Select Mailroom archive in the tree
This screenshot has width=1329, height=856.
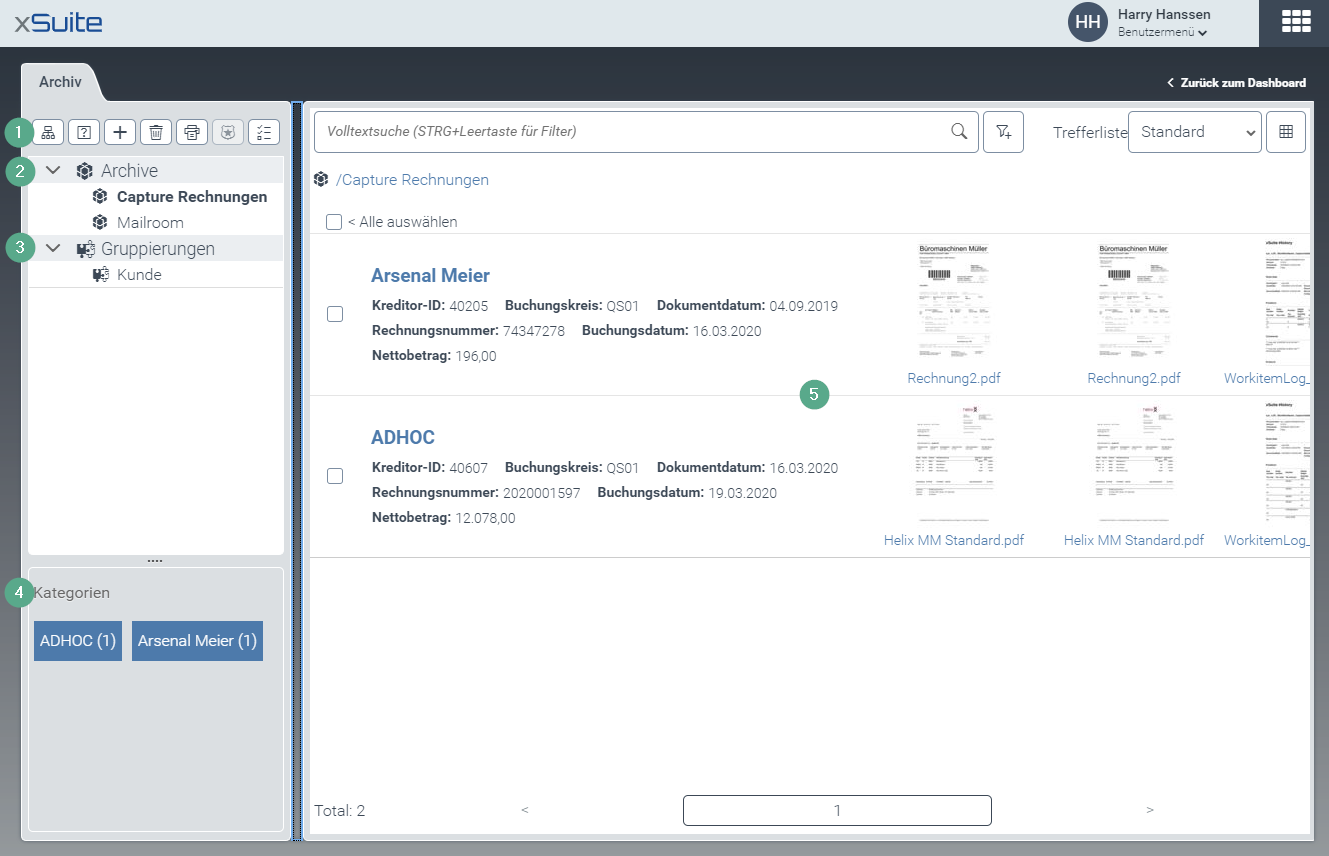tap(150, 223)
